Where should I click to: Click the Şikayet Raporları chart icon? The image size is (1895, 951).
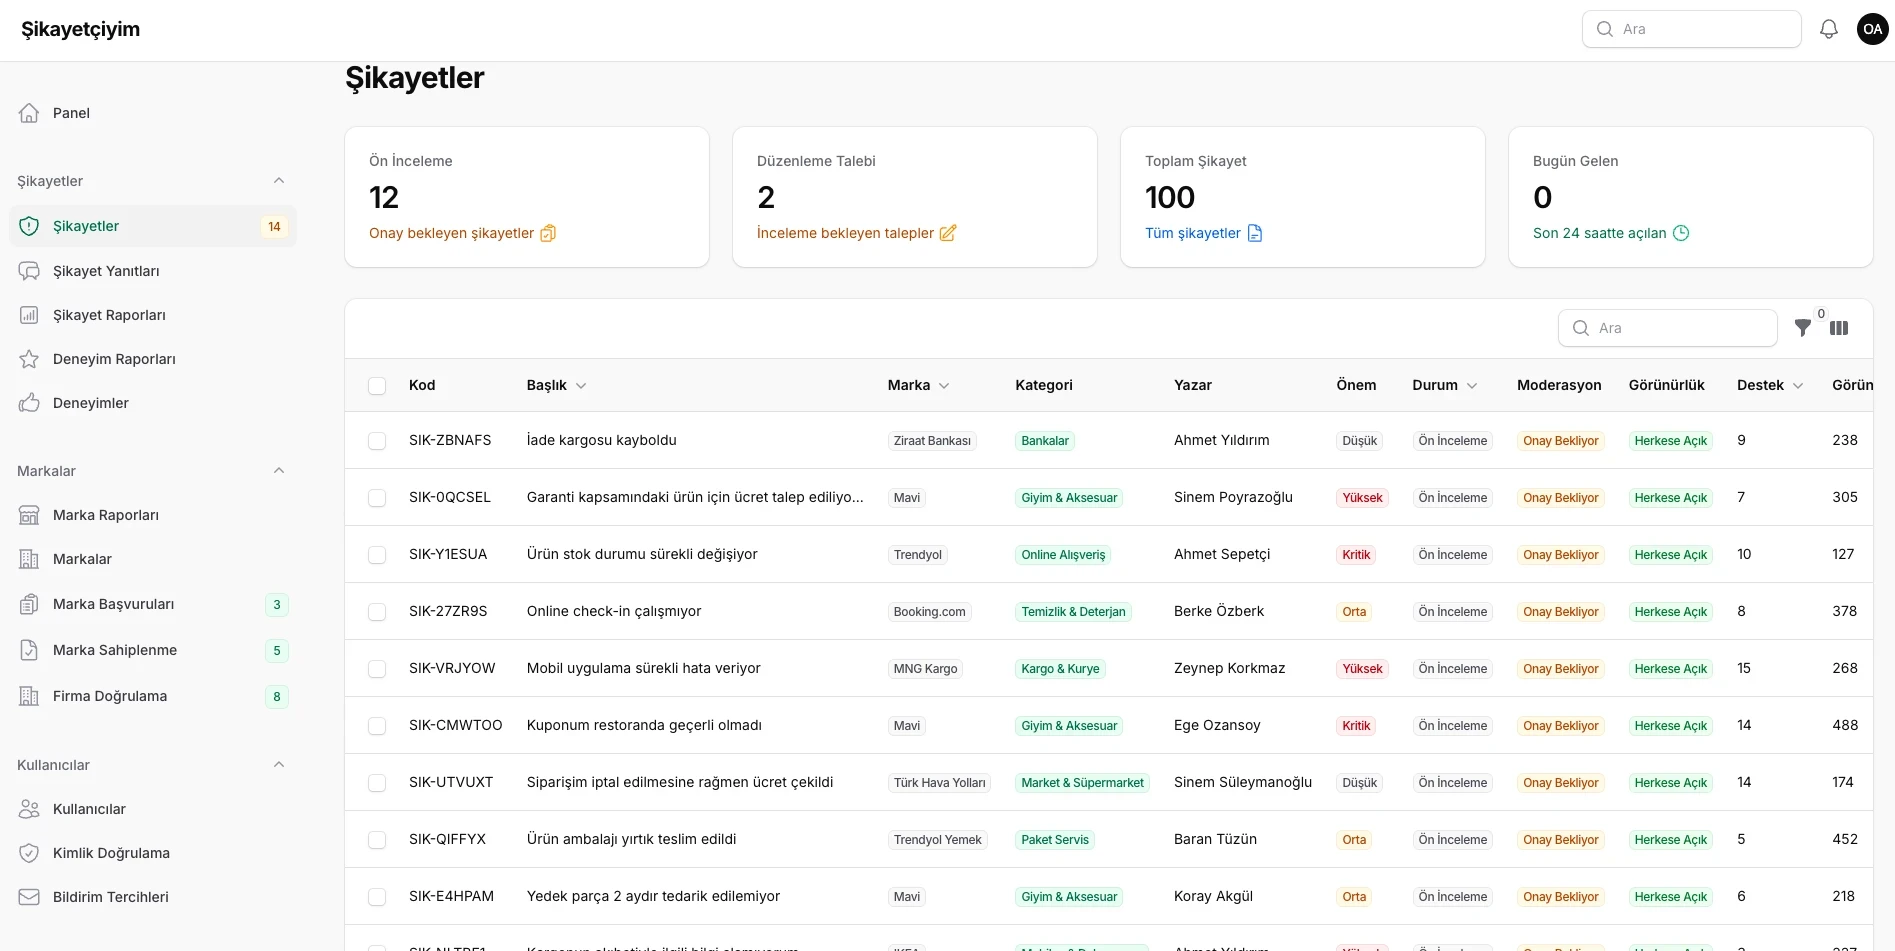coord(29,315)
